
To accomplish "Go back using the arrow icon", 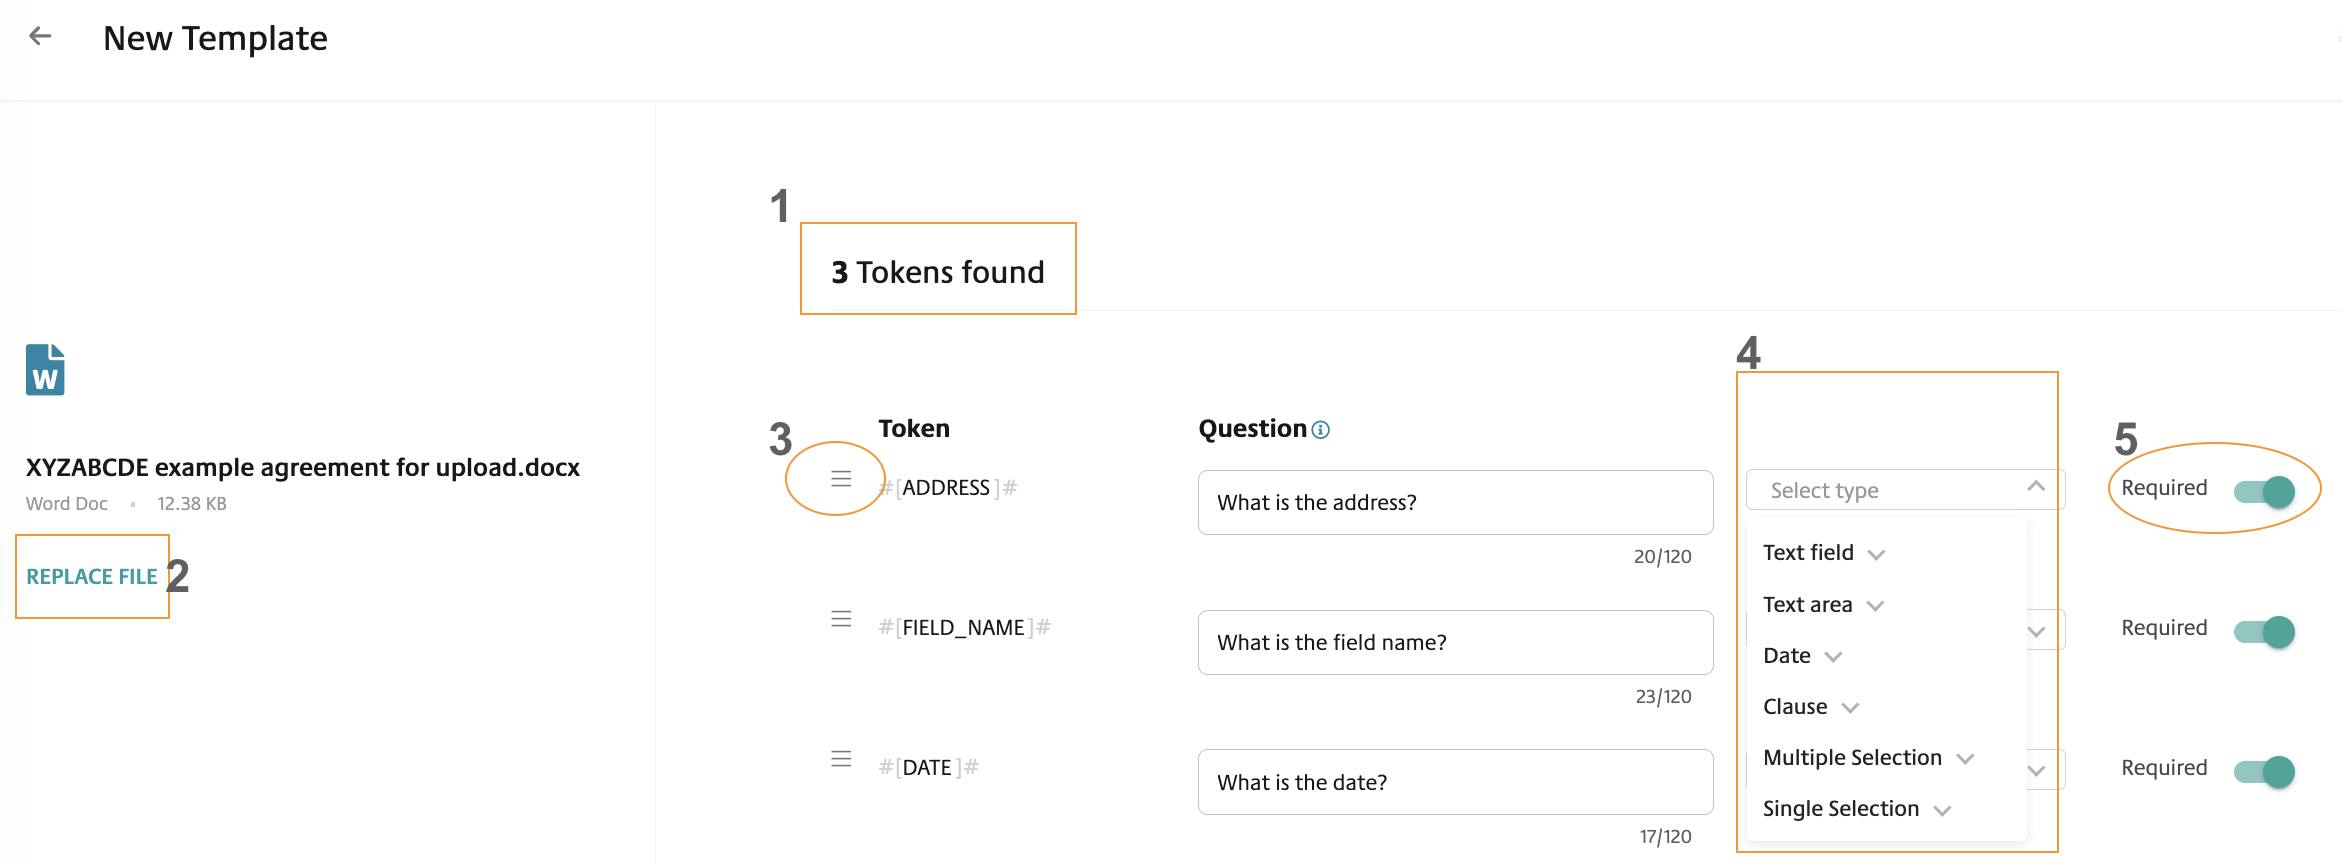I will tap(40, 37).
